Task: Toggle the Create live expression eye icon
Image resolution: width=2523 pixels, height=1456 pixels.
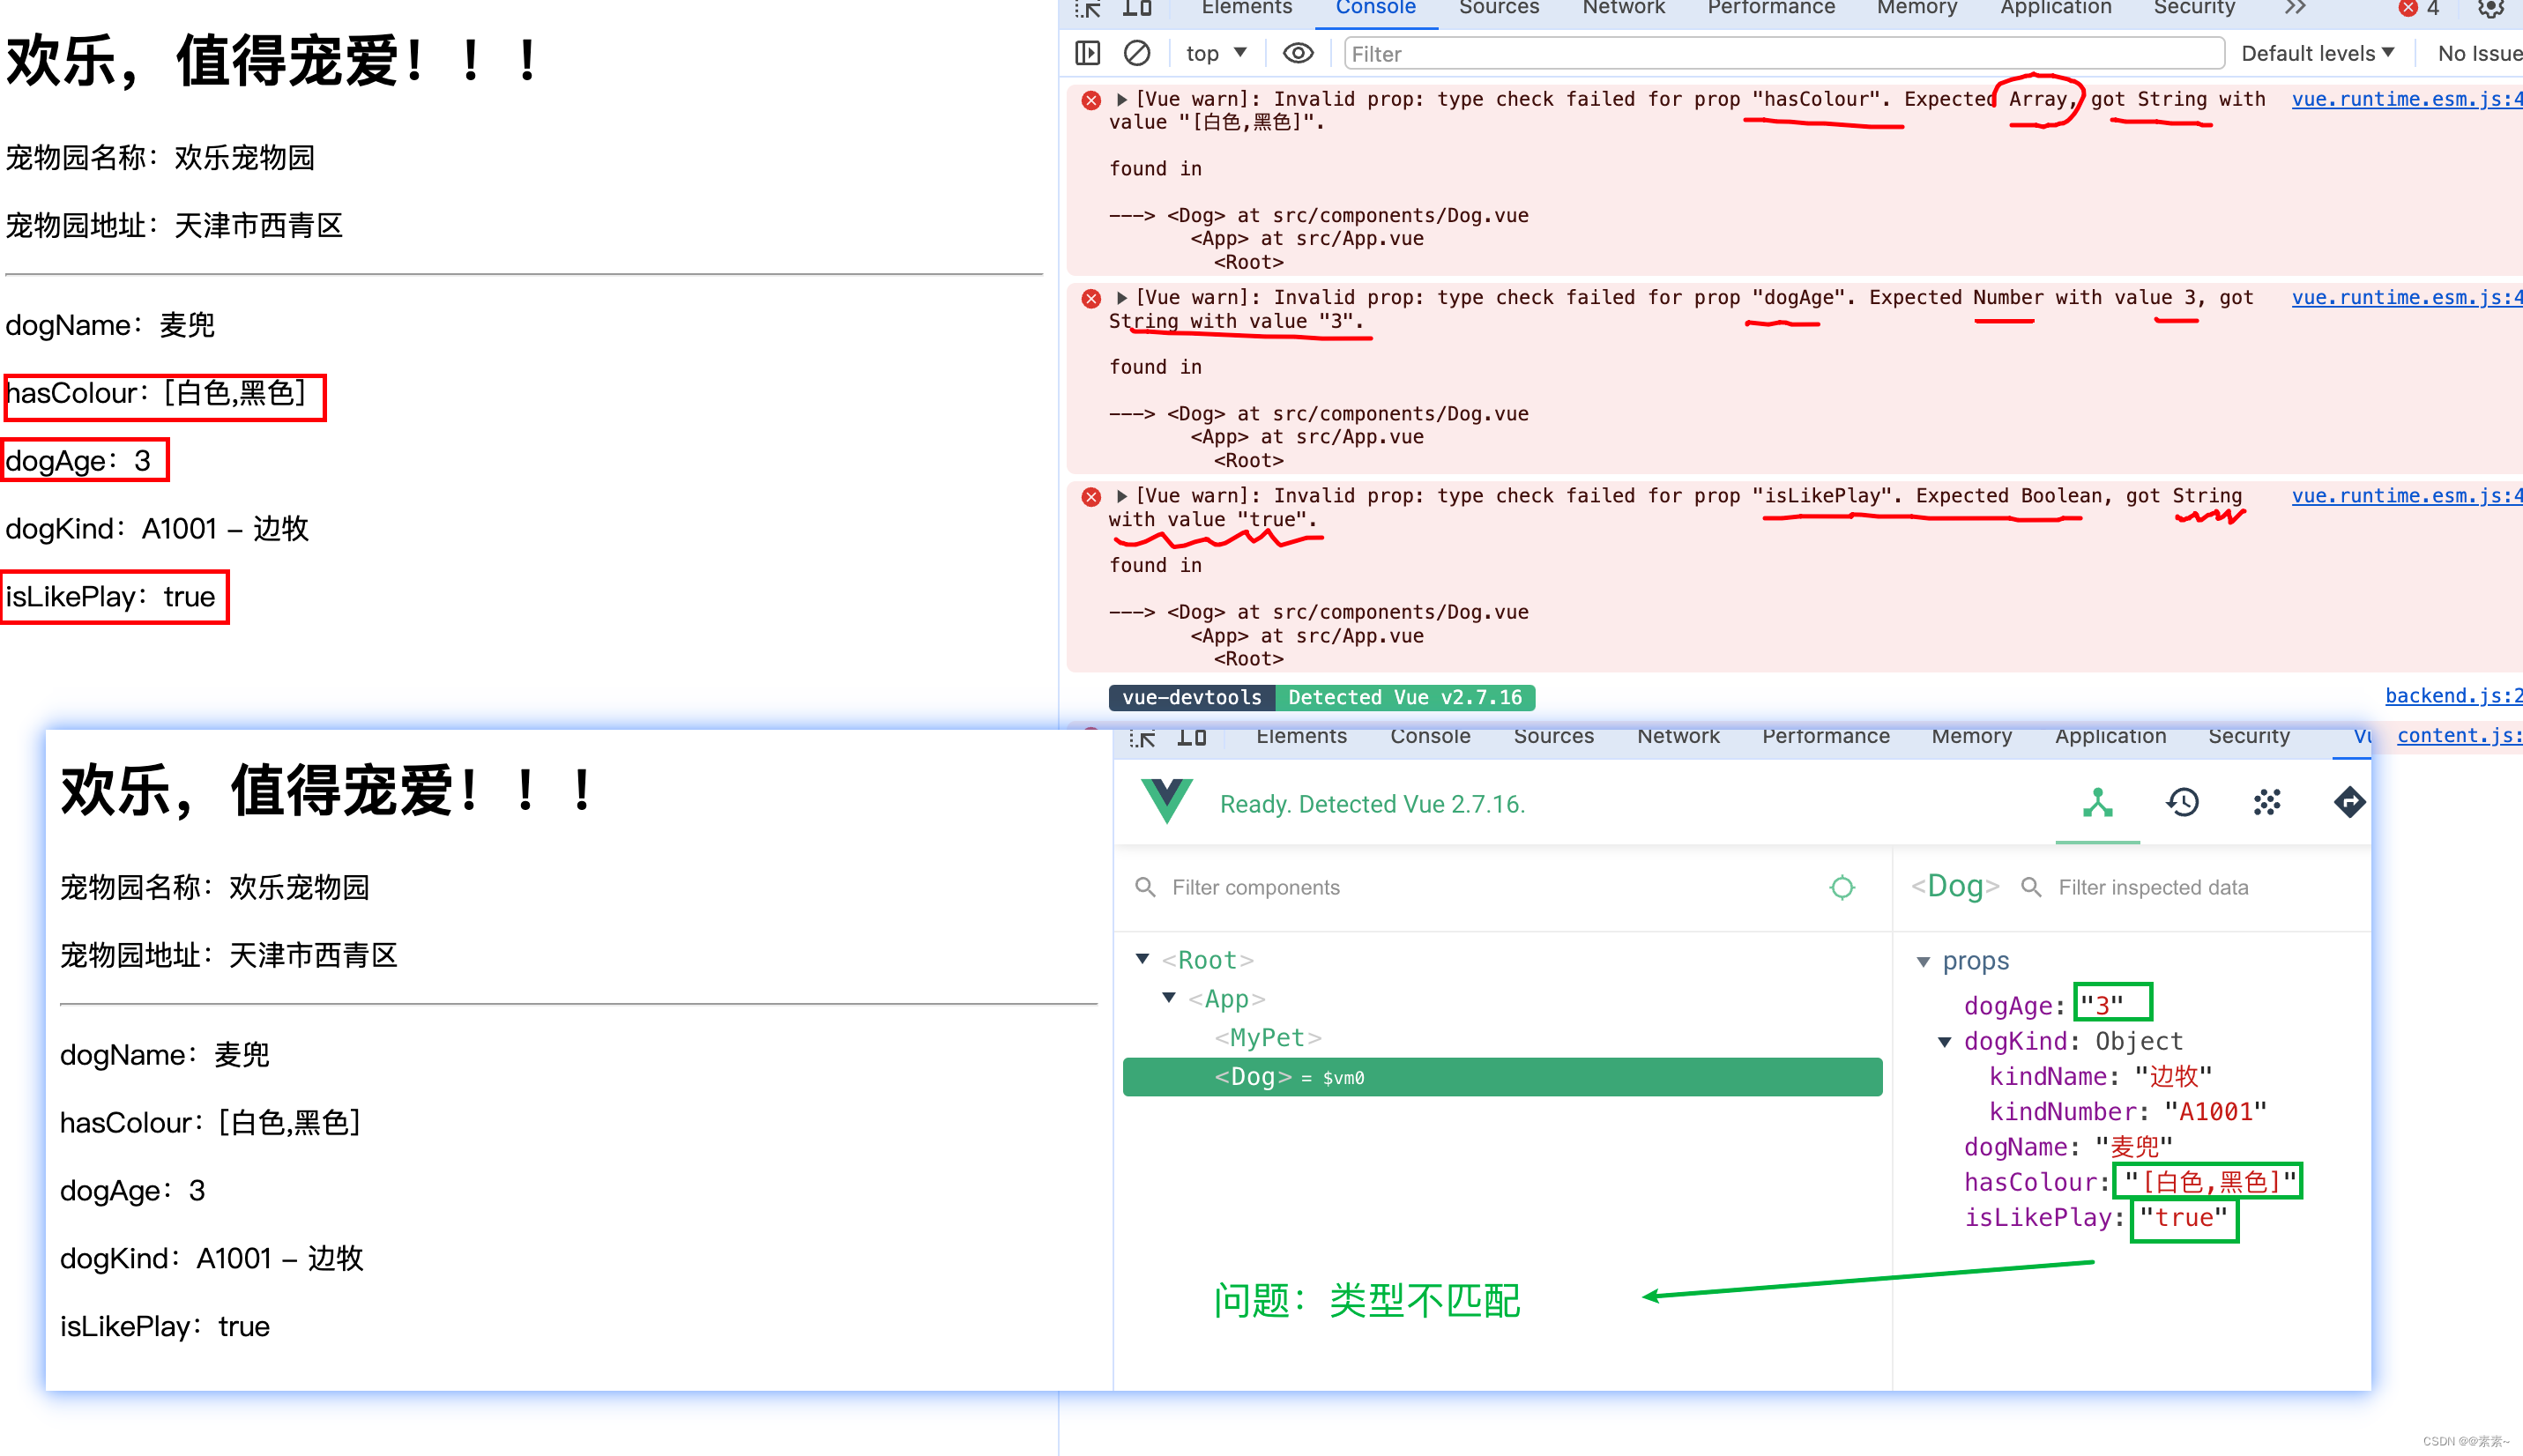Action: tap(1296, 53)
